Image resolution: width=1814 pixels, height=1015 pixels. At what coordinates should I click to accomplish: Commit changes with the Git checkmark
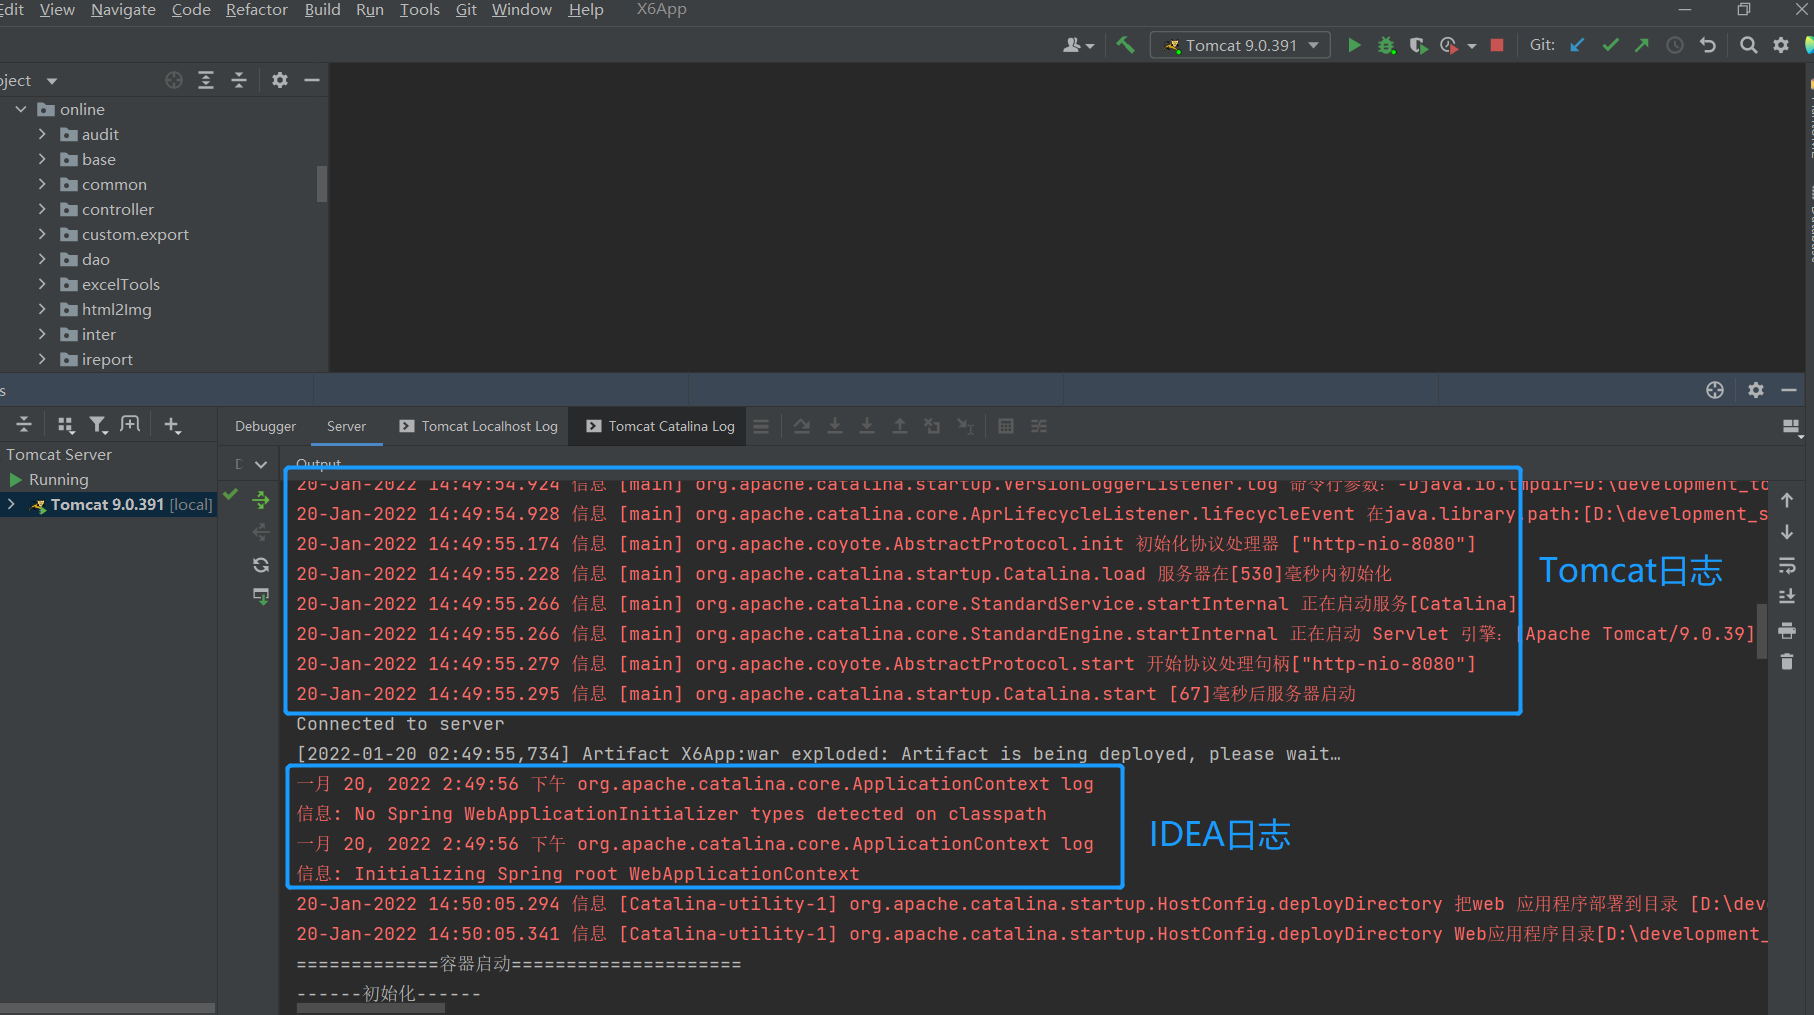click(1609, 44)
